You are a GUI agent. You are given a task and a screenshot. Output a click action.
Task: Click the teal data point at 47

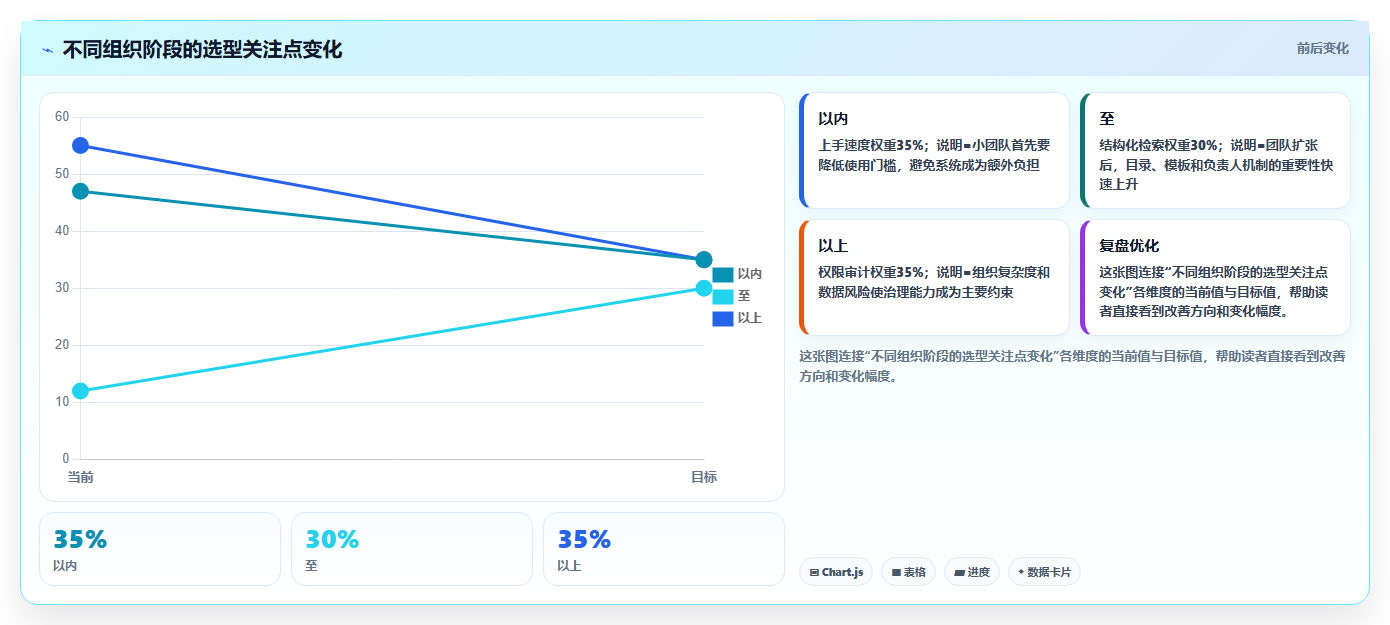click(x=80, y=191)
